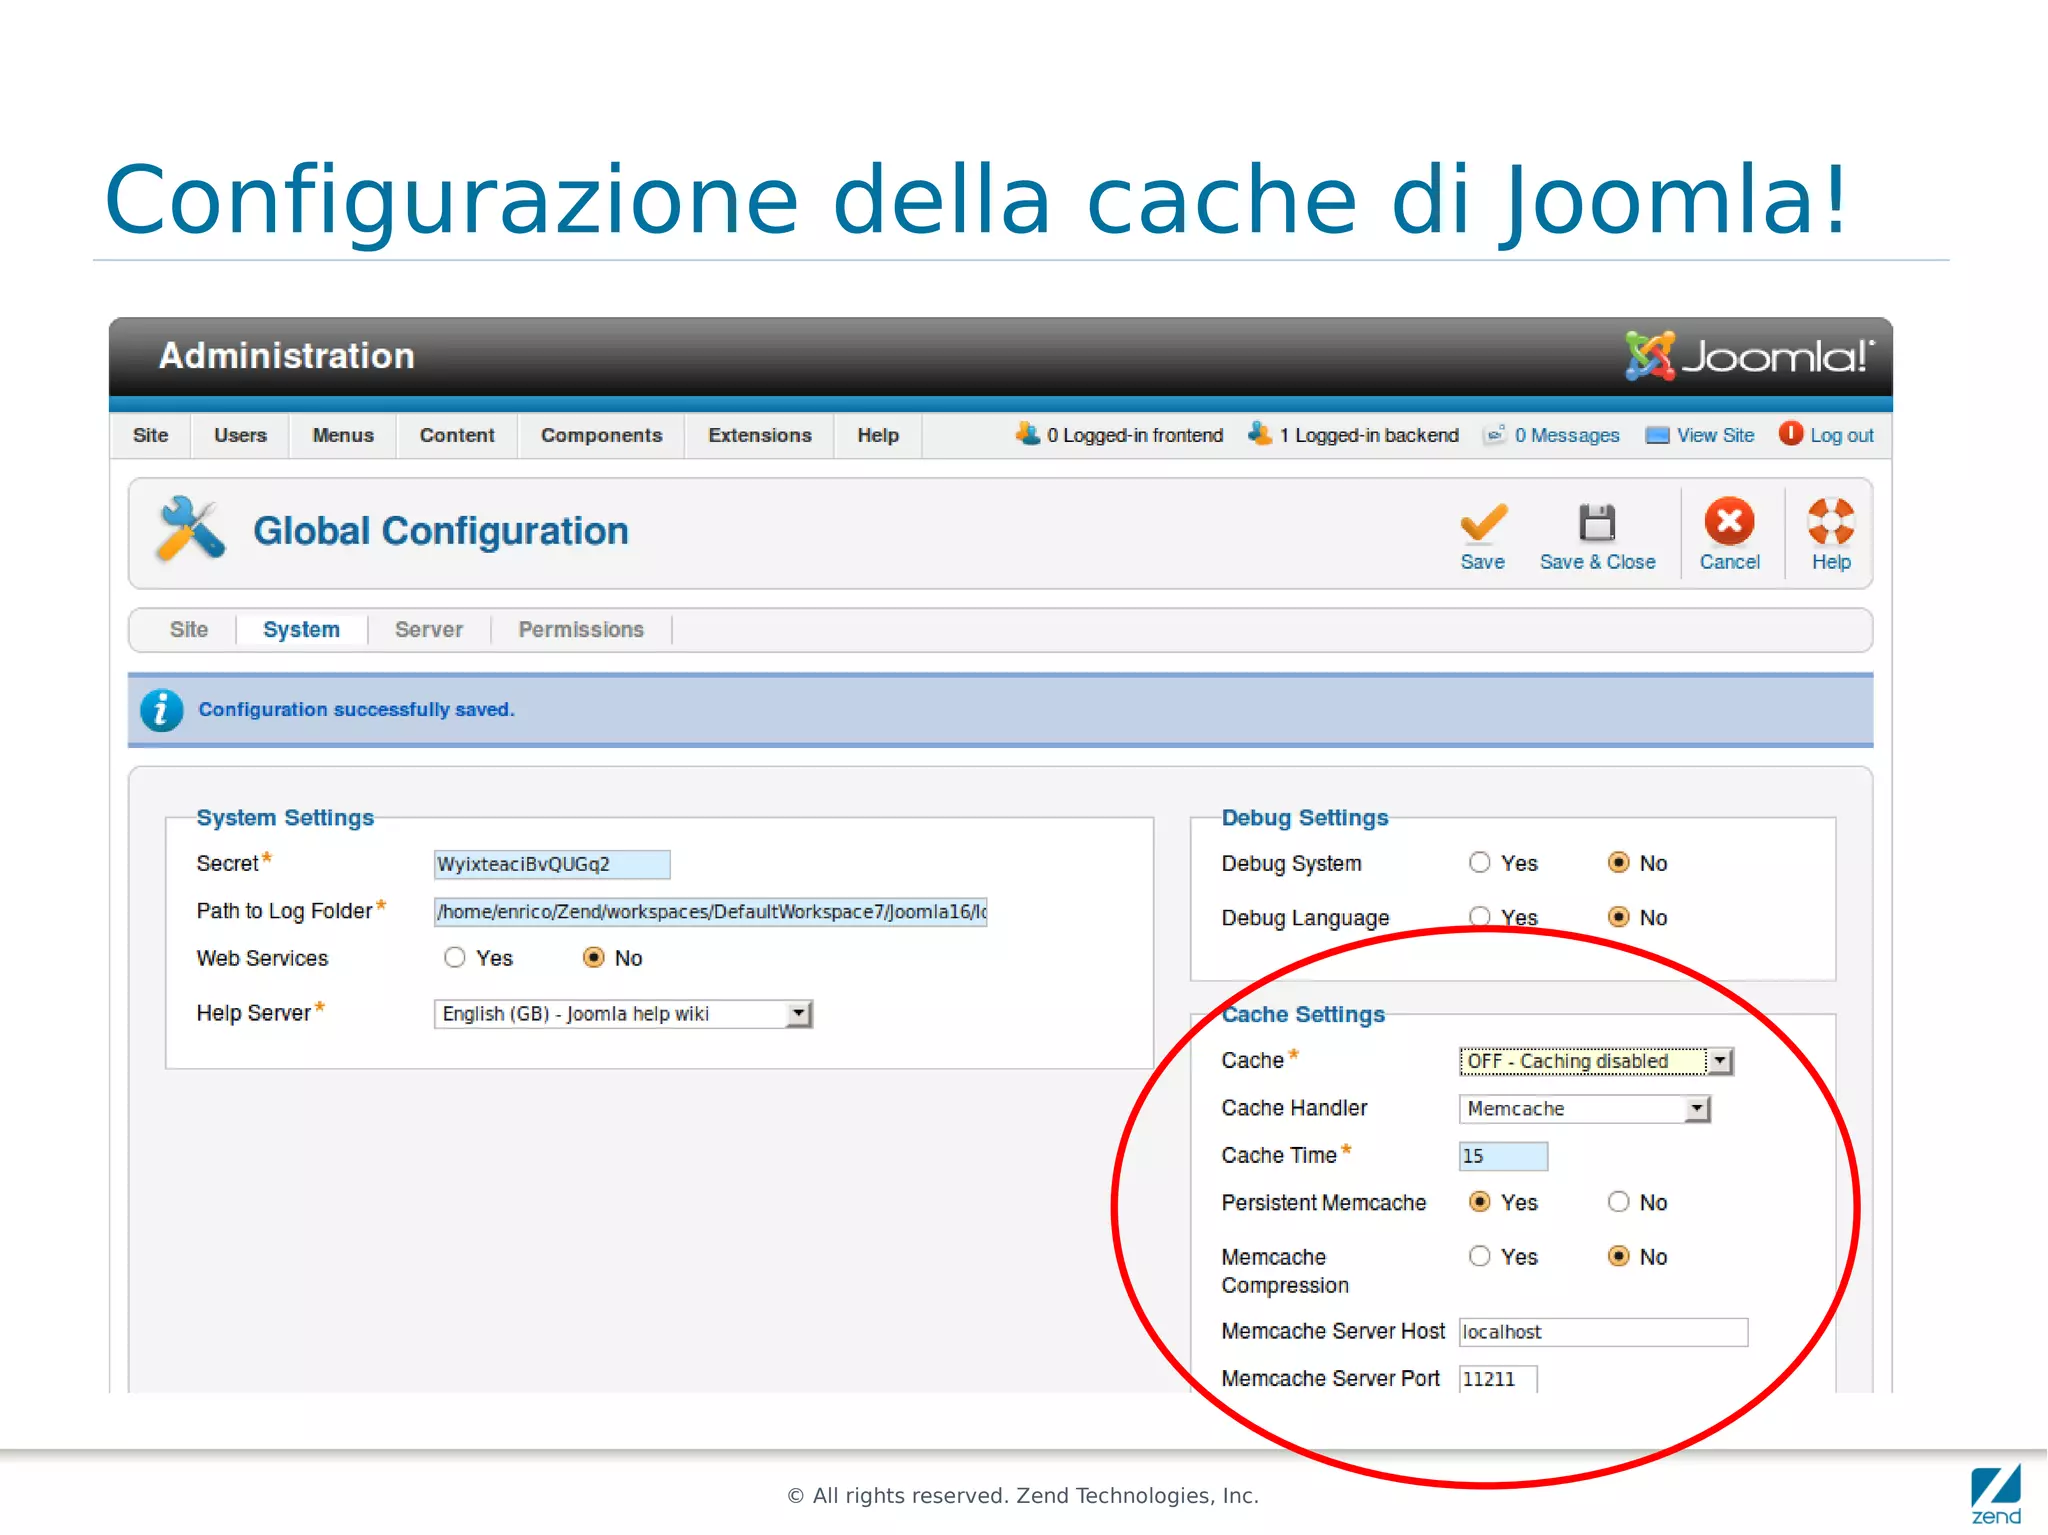Open the Site top menu
The image size is (2048, 1535).
[x=150, y=435]
